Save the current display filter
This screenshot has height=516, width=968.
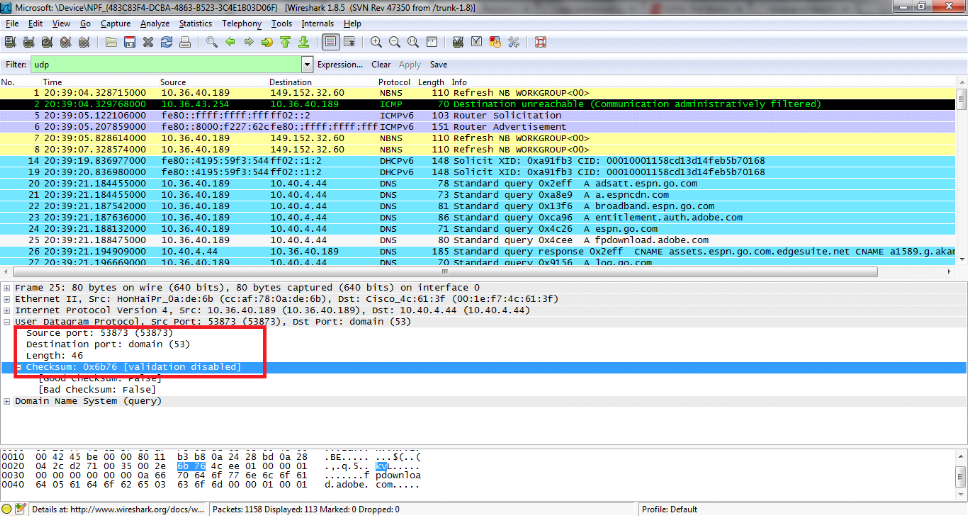click(438, 64)
